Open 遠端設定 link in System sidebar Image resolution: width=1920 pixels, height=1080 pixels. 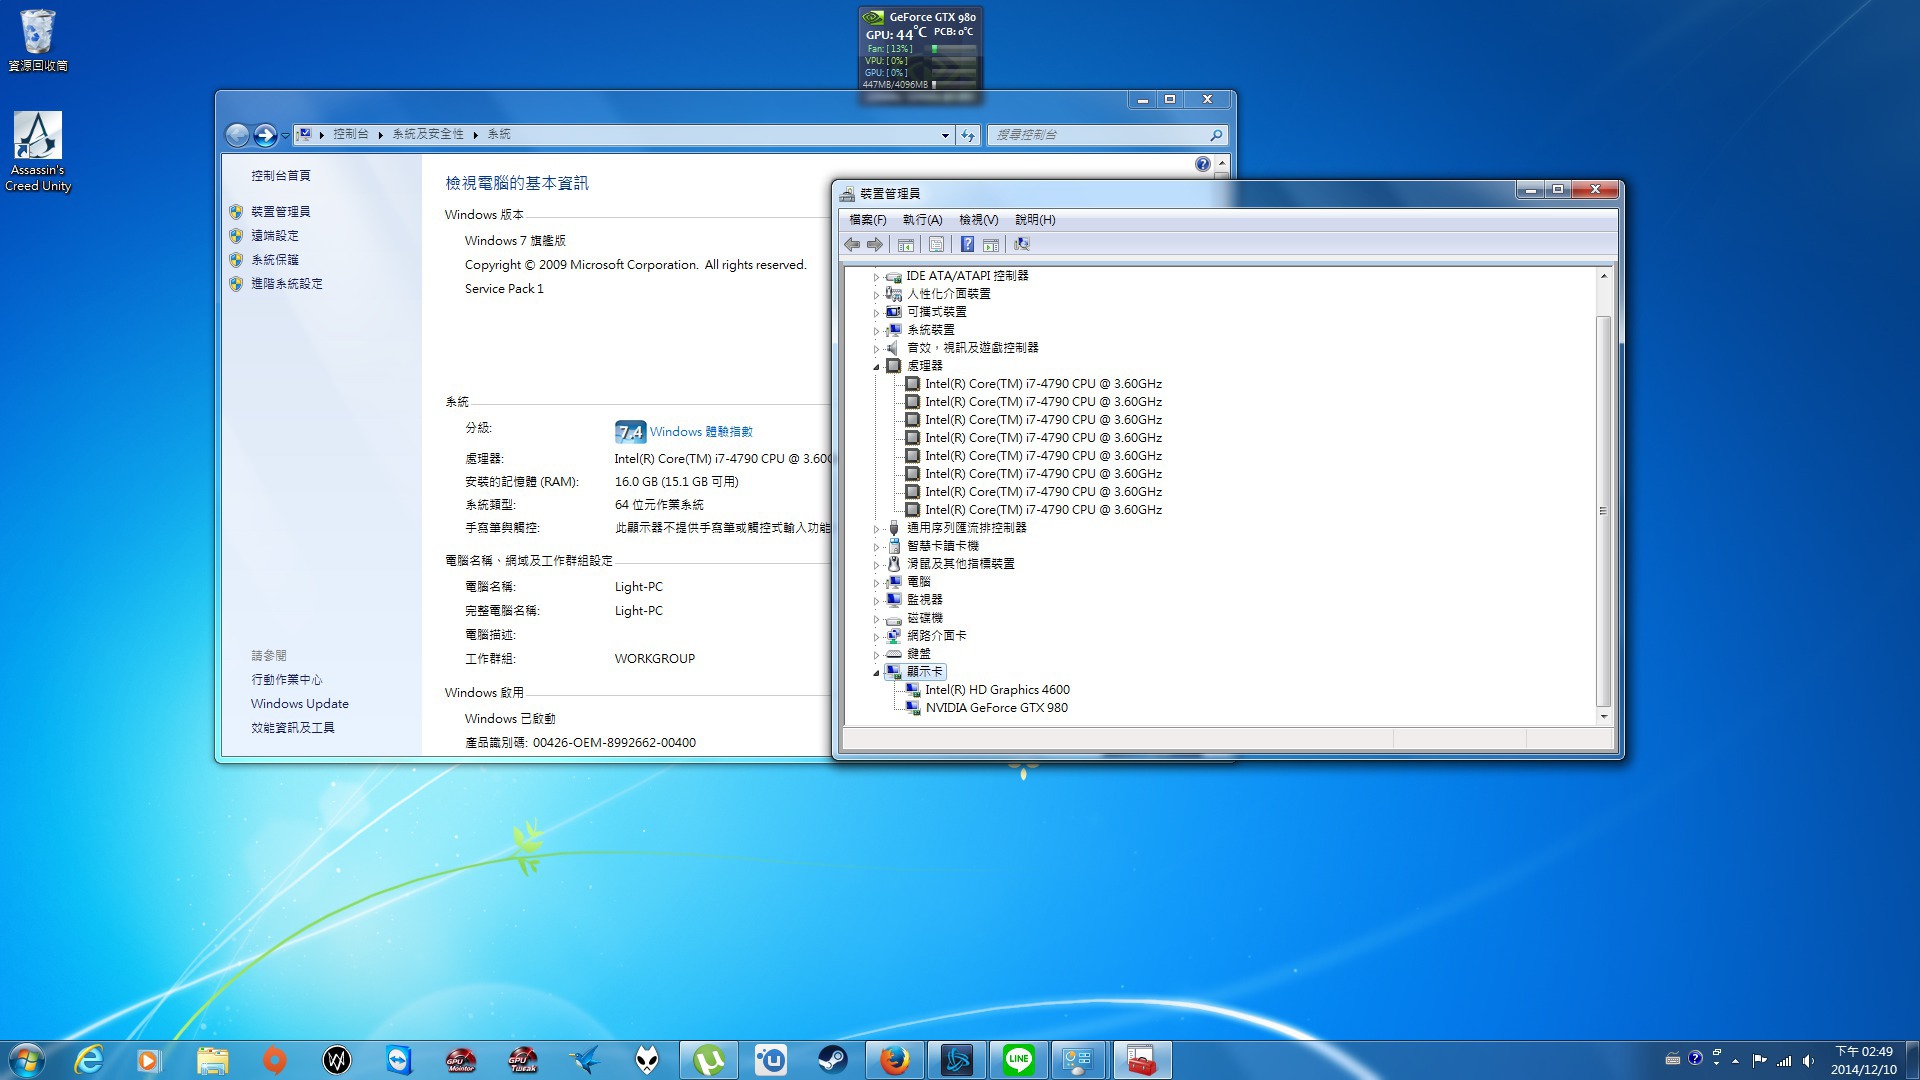[x=274, y=236]
